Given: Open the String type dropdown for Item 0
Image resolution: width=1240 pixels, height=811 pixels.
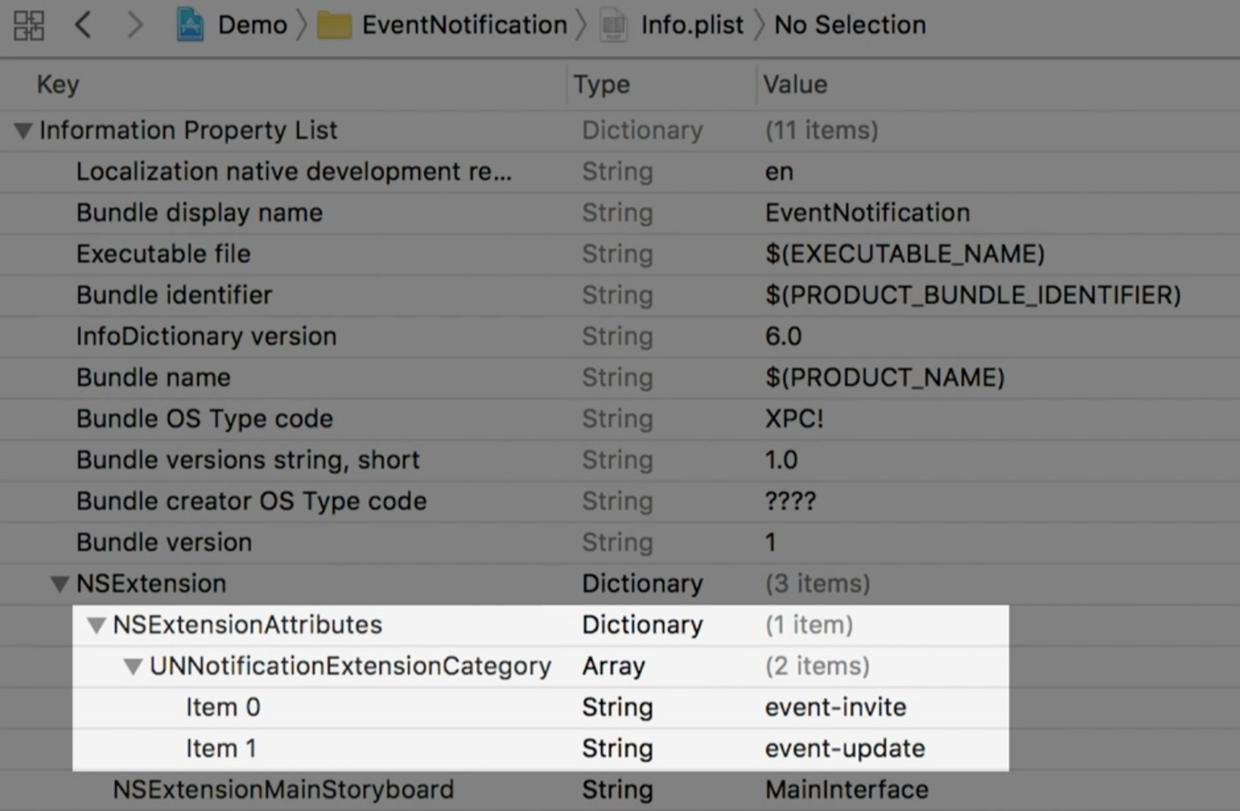Looking at the screenshot, I should point(617,708).
